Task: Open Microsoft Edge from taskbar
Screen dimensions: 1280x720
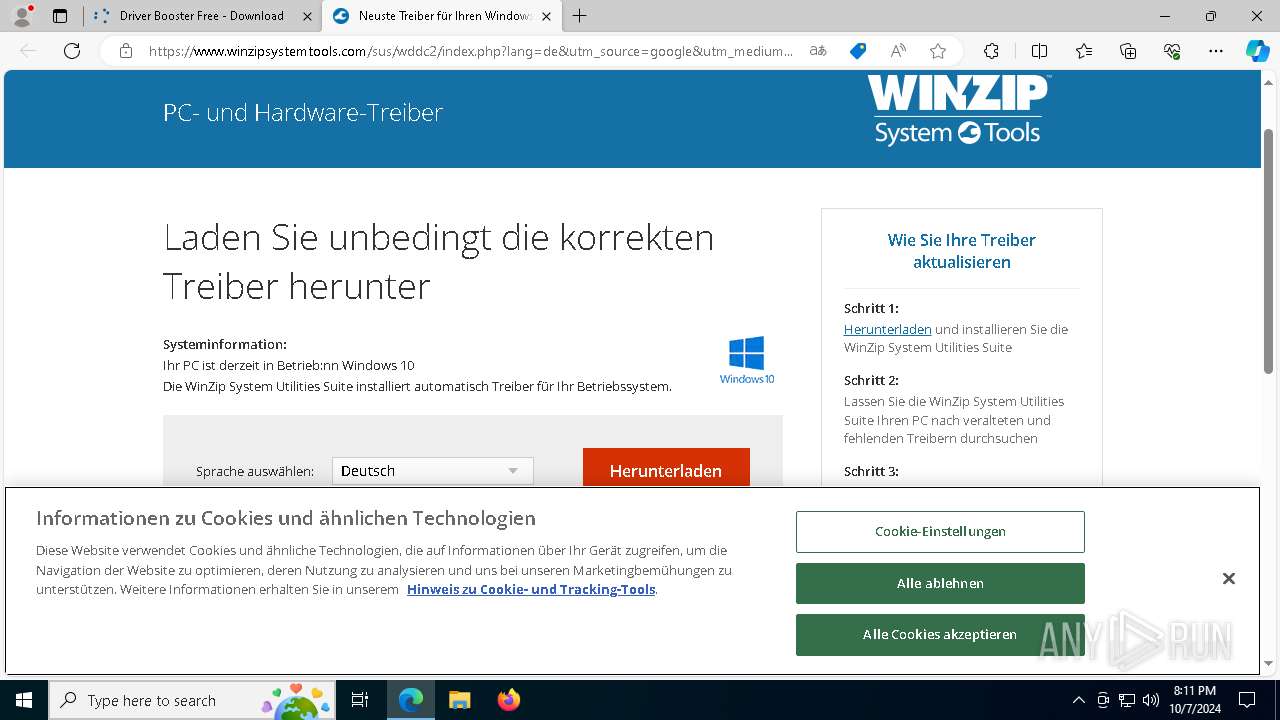Action: (411, 700)
